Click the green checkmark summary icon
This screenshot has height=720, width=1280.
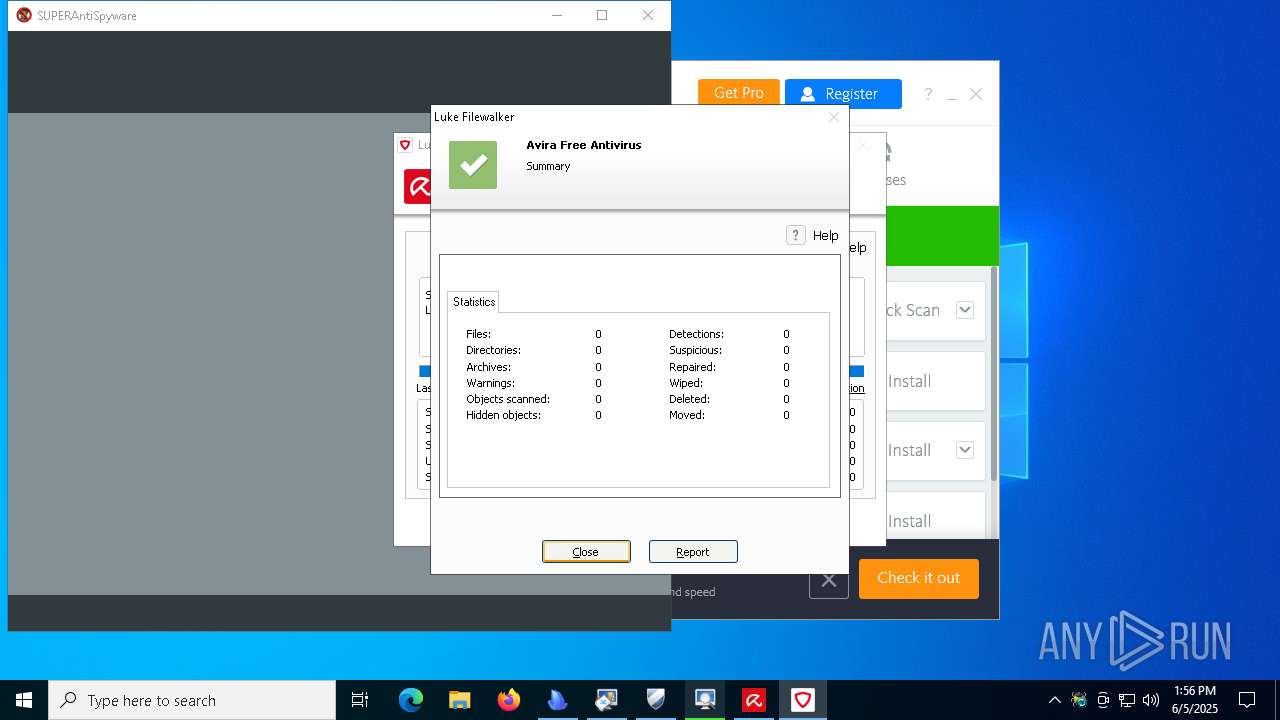473,165
